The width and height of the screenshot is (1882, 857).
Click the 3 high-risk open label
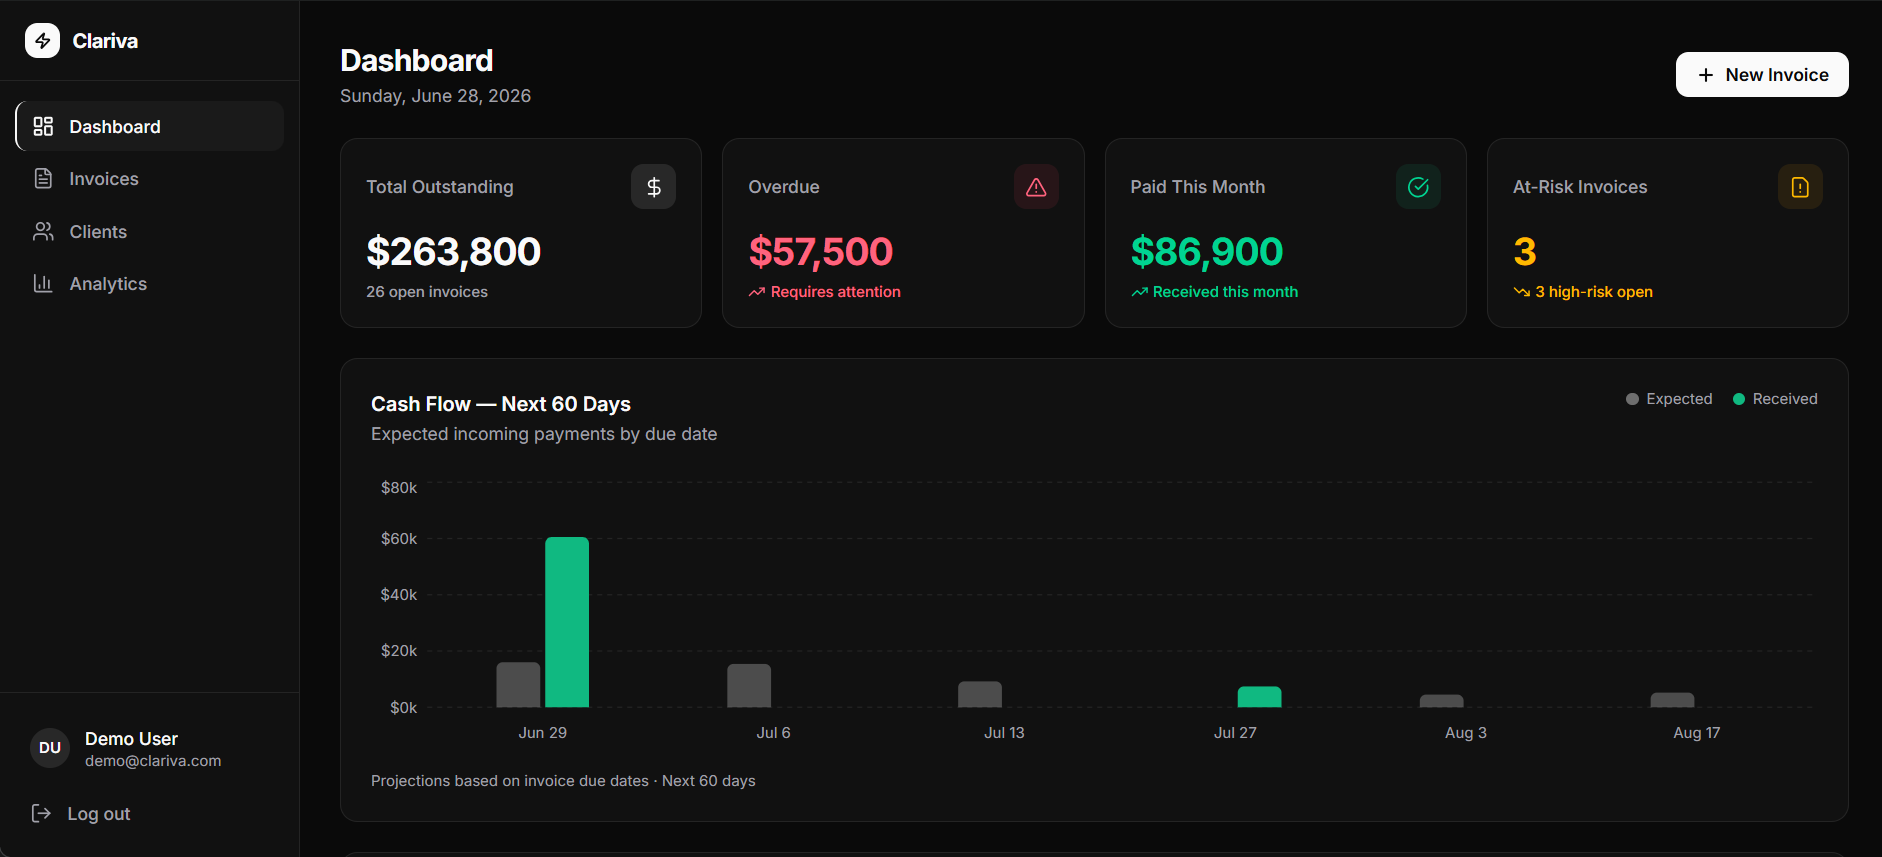coord(1583,292)
